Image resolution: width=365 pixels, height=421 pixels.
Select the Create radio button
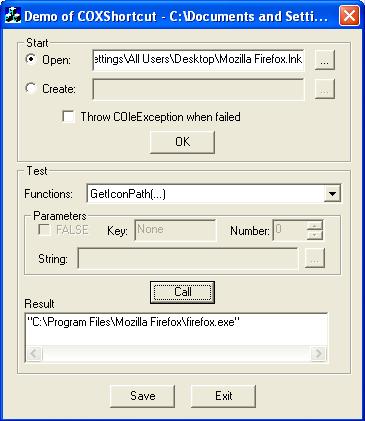[31, 88]
